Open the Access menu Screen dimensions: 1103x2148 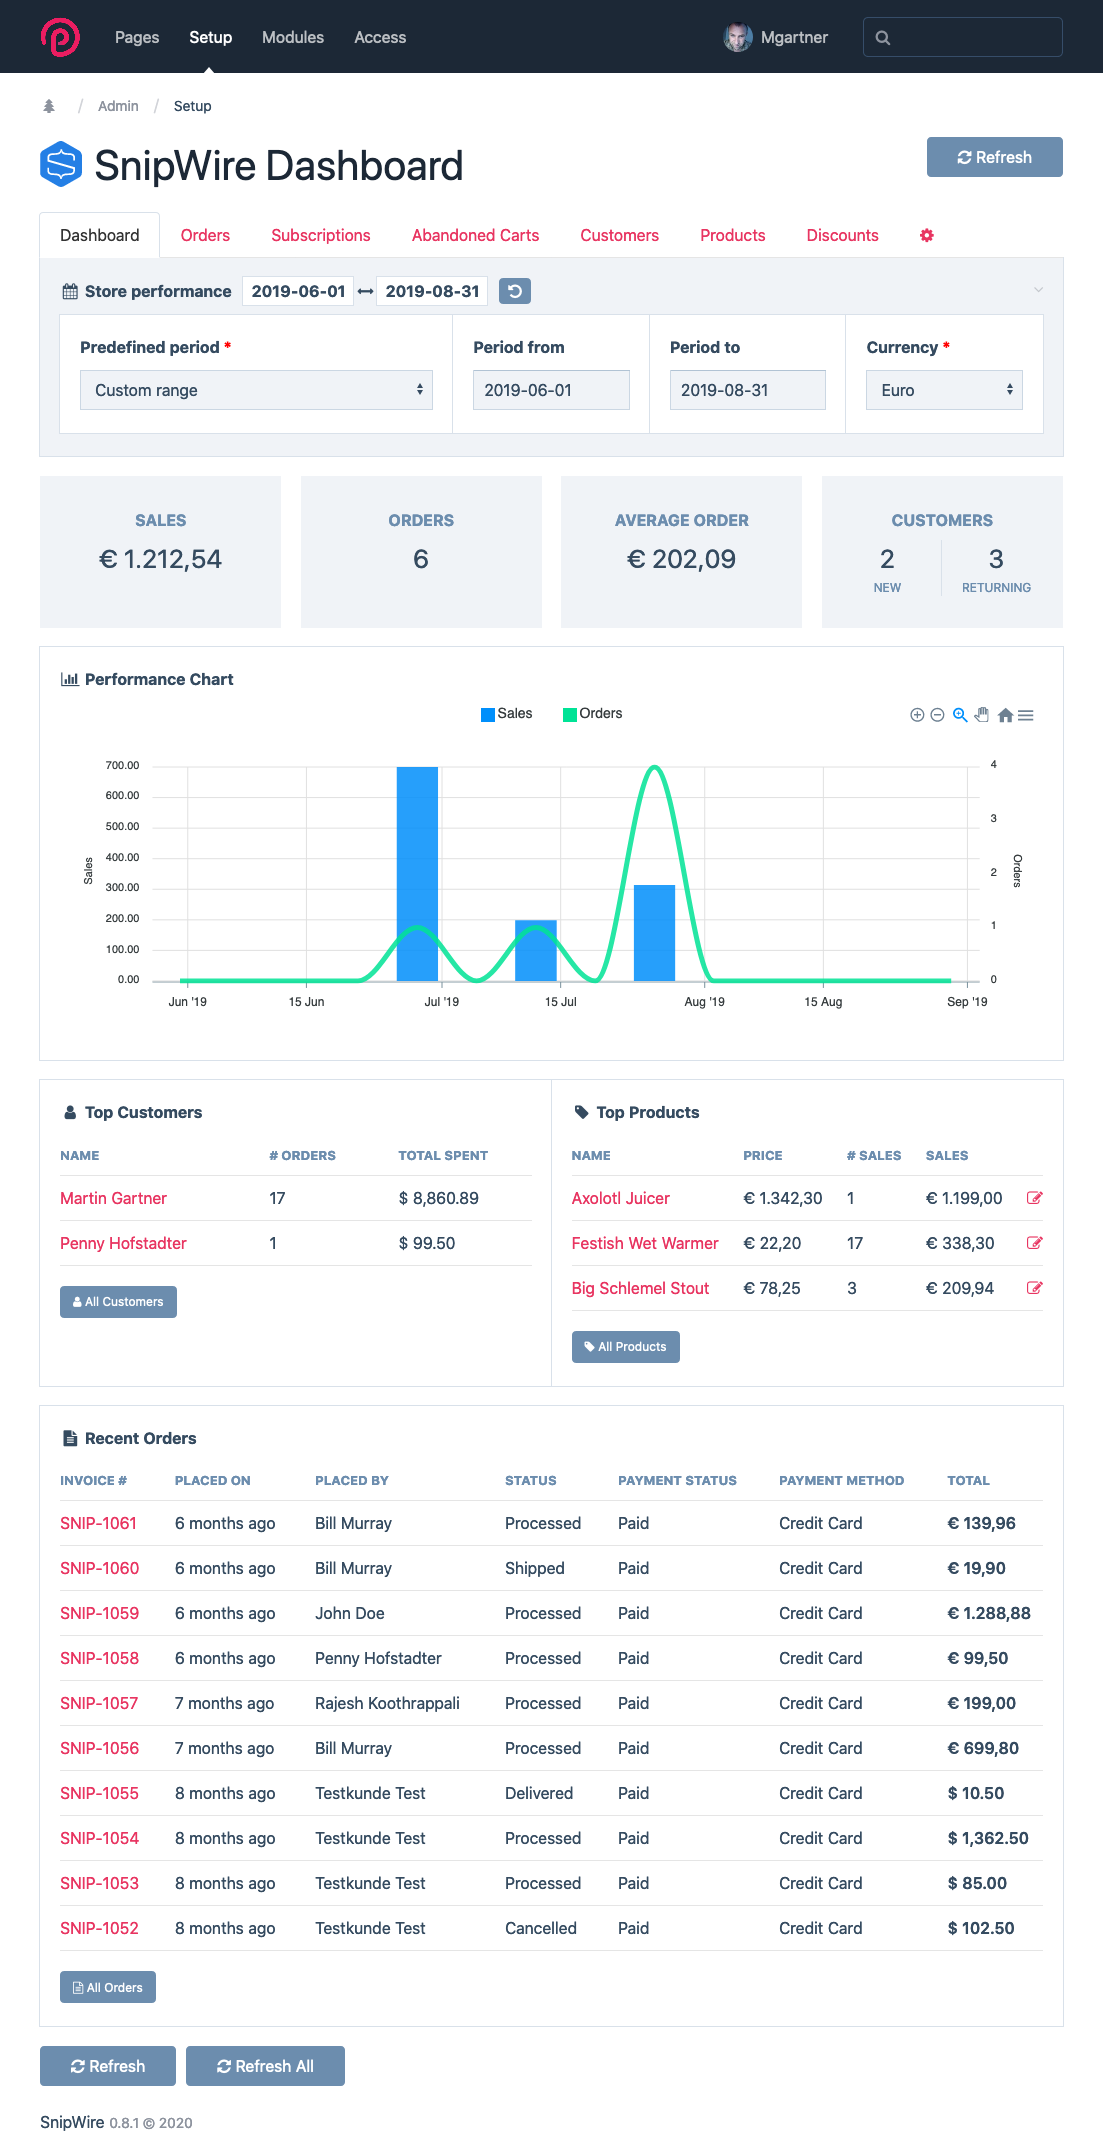(x=380, y=37)
